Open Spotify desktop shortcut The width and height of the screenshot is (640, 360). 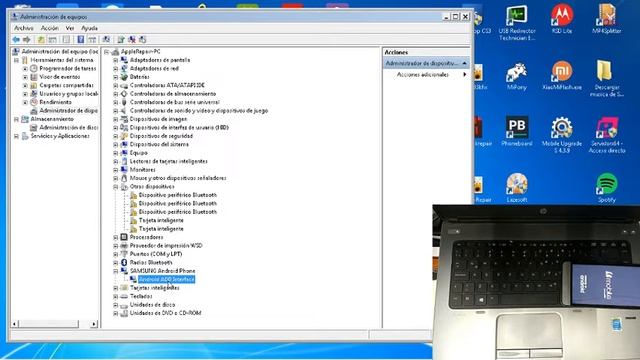click(x=607, y=188)
